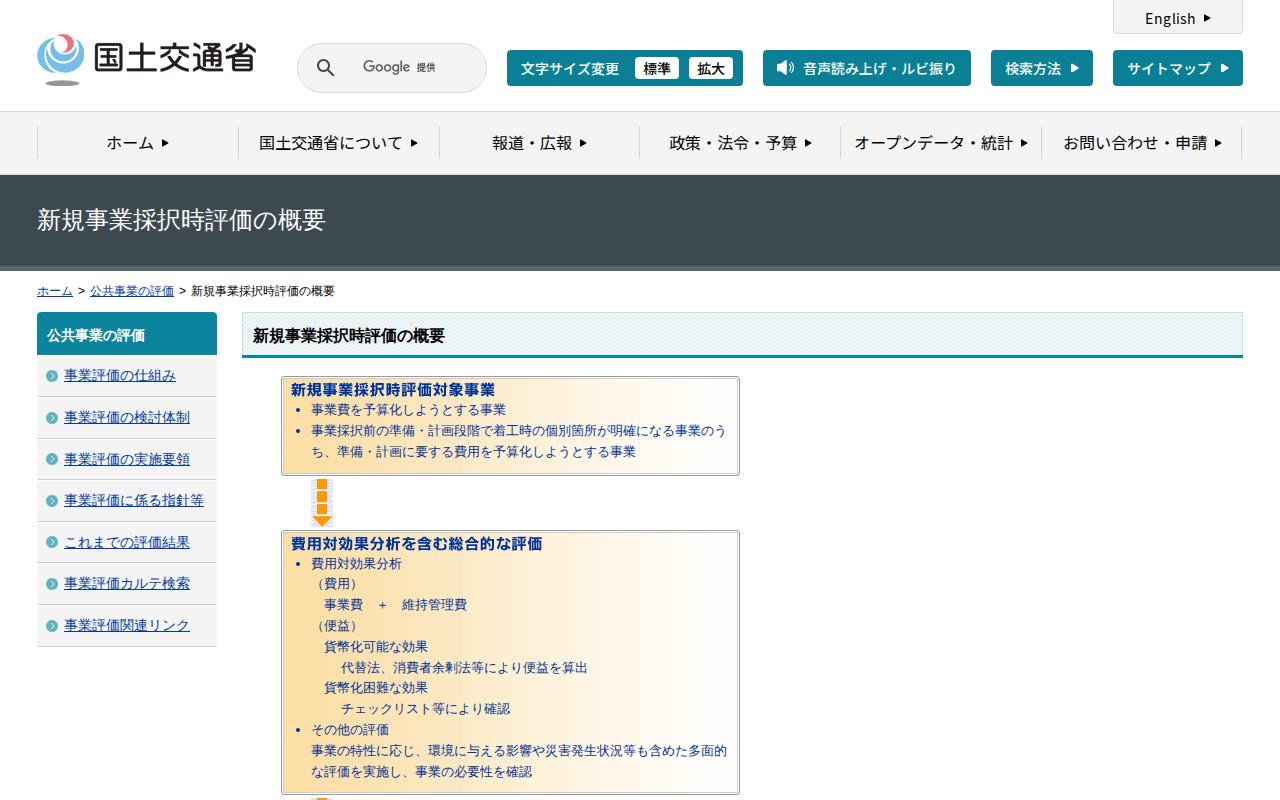Set text size to 拡大

(x=711, y=68)
